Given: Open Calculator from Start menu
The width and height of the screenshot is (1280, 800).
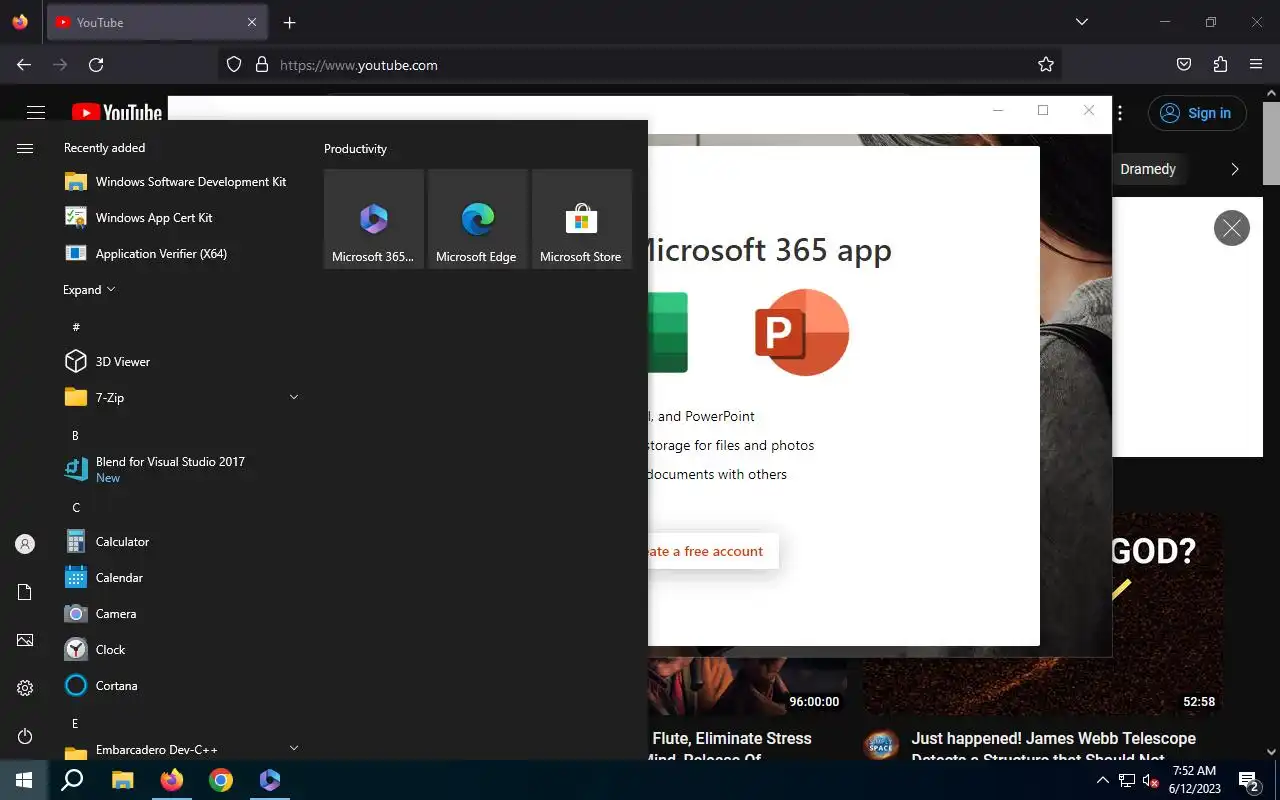Looking at the screenshot, I should point(180,542).
